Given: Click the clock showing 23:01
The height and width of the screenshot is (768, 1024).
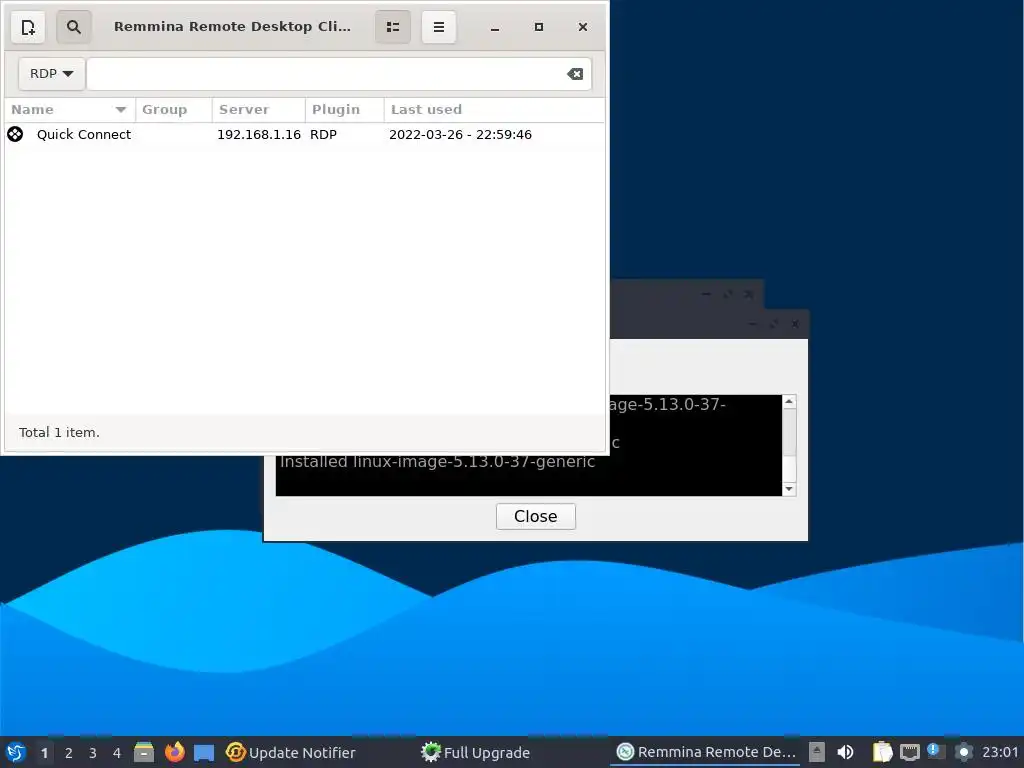Looking at the screenshot, I should tap(1000, 752).
